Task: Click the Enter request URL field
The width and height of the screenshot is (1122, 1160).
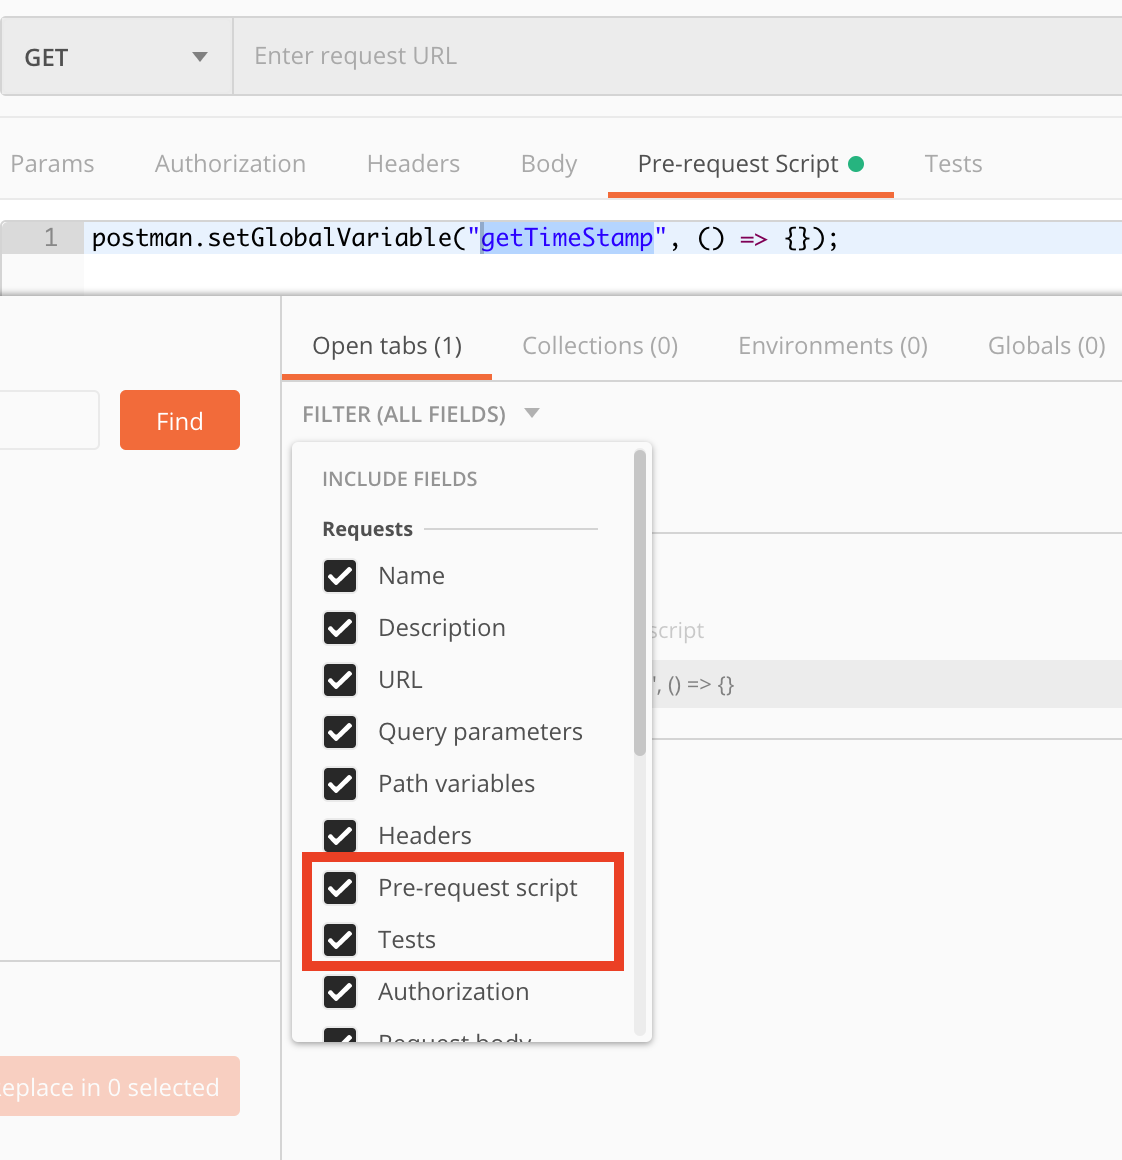Action: click(x=600, y=55)
